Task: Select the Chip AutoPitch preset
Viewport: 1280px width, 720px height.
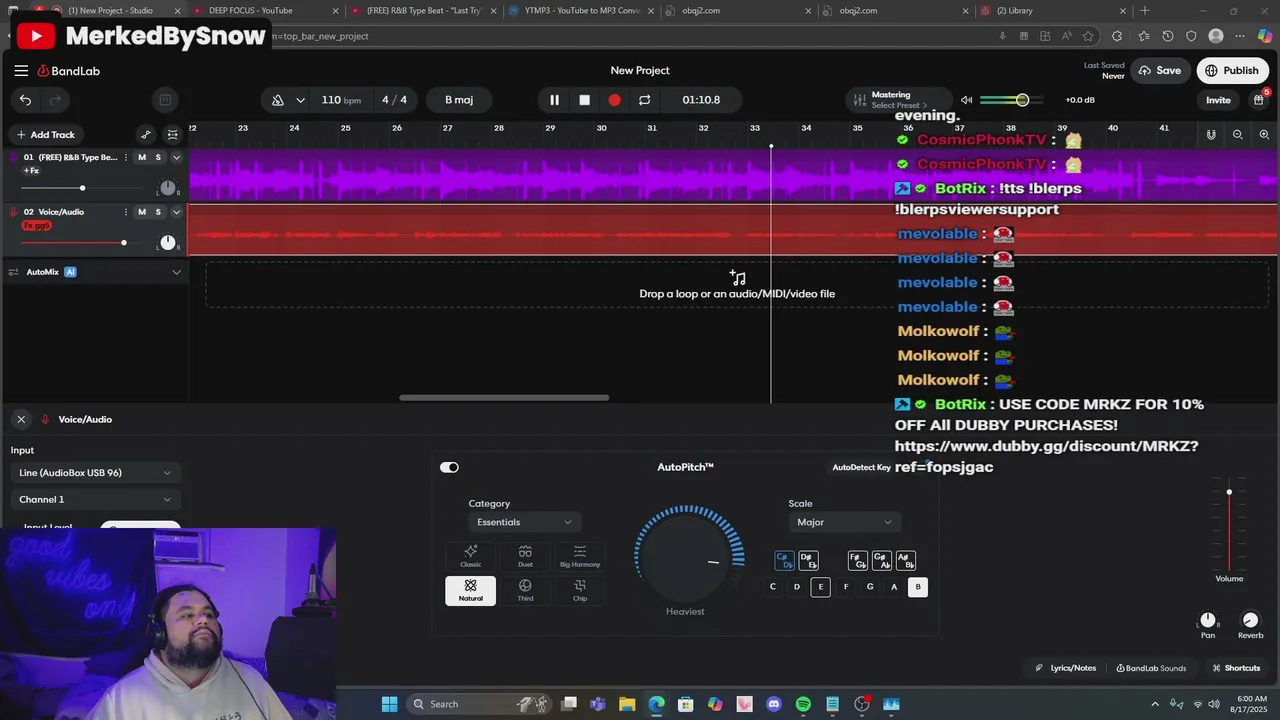Action: point(580,591)
